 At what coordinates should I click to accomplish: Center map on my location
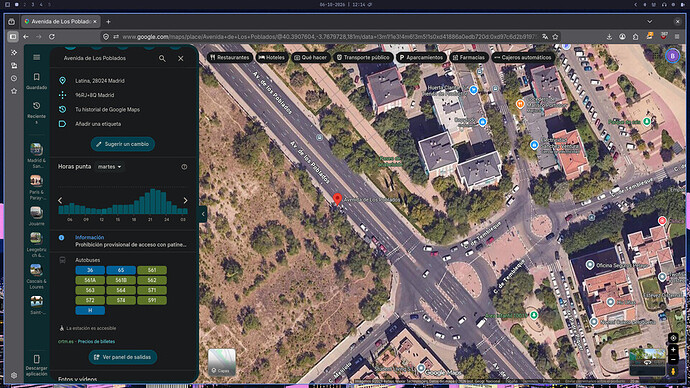(x=673, y=338)
